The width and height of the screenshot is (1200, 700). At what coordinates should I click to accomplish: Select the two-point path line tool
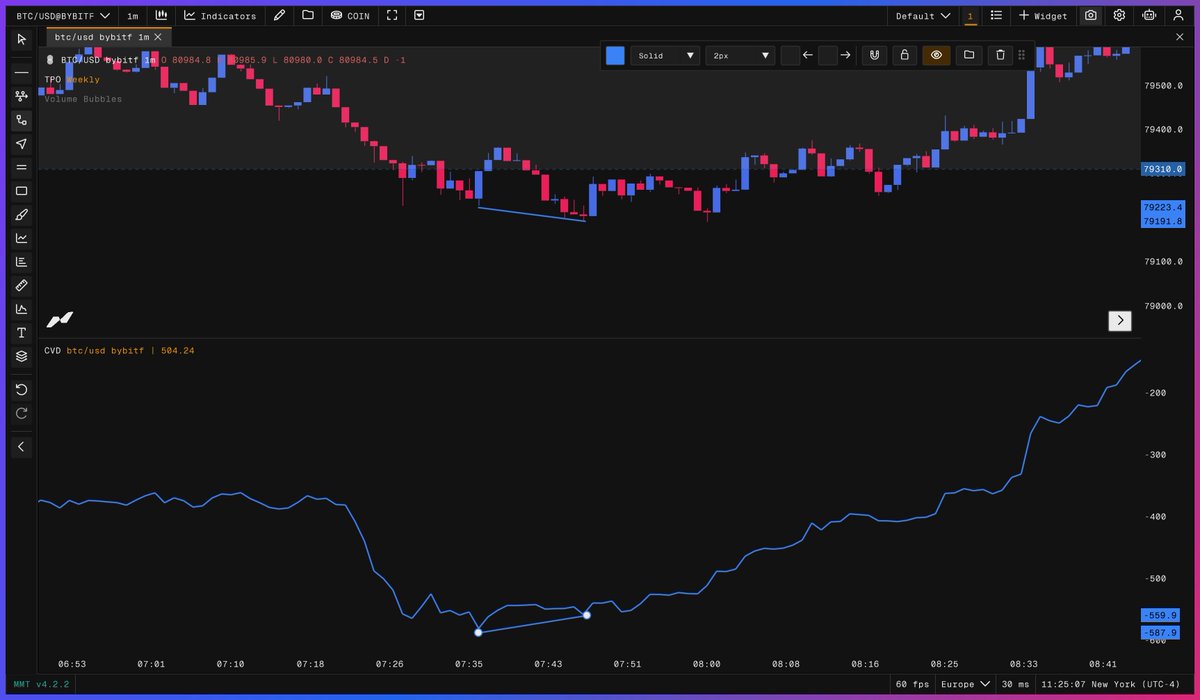[x=22, y=120]
